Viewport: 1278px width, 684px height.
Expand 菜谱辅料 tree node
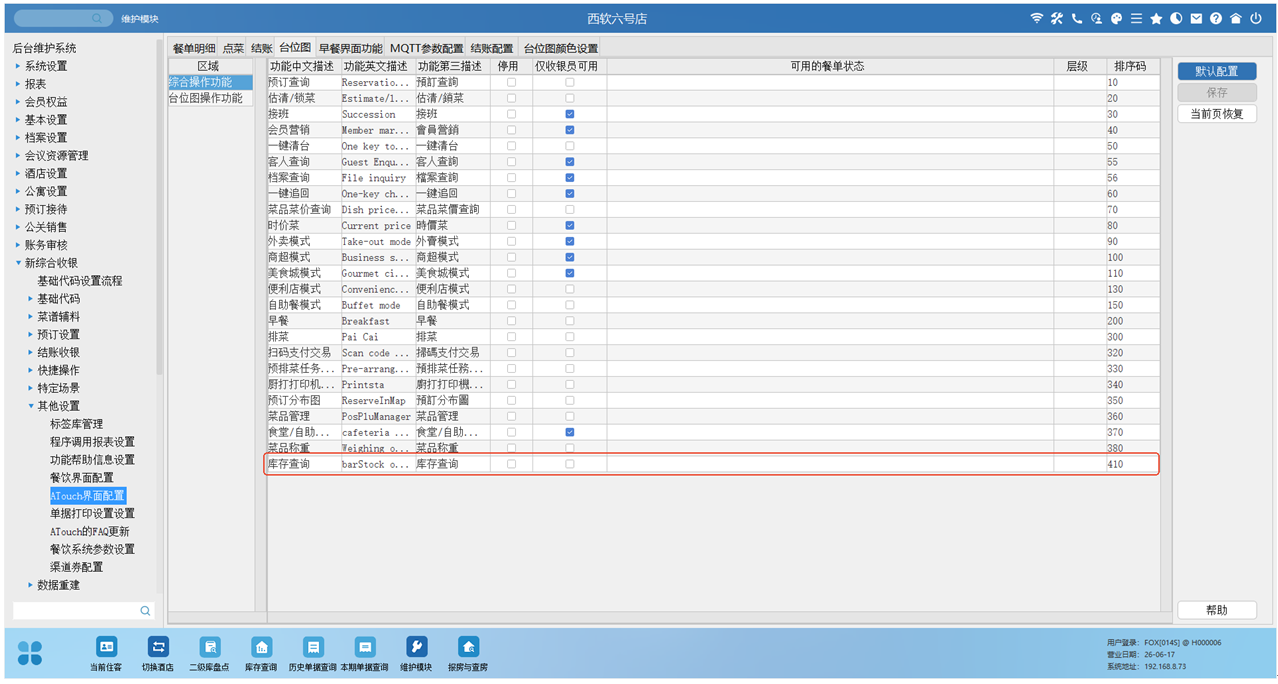point(30,316)
